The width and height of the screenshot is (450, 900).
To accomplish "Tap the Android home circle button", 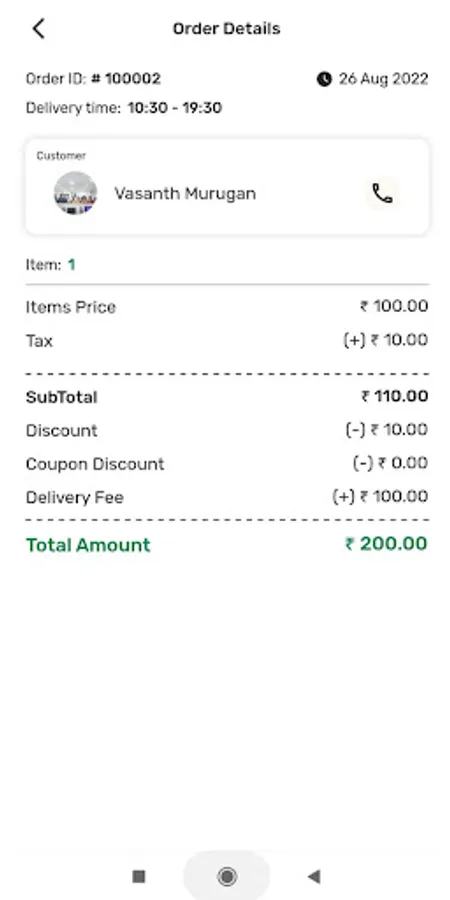I will point(227,876).
